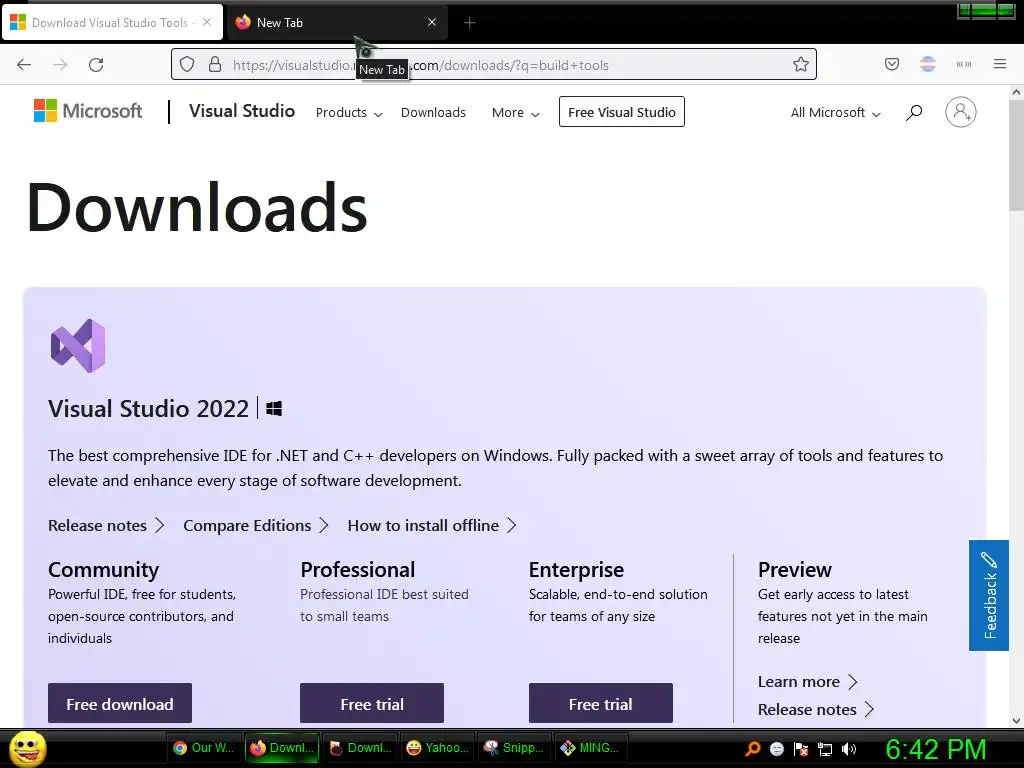Bookmark this page with the star
The height and width of the screenshot is (768, 1024).
click(x=801, y=64)
